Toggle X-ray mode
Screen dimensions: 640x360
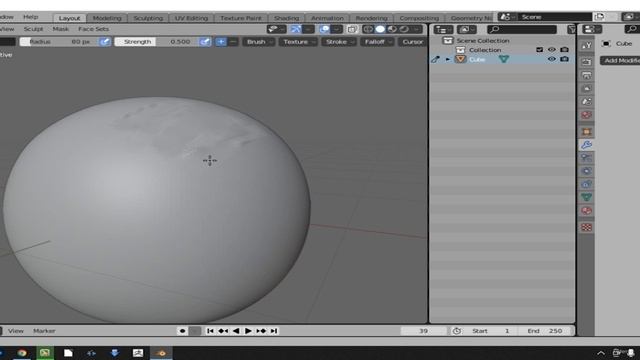(352, 29)
